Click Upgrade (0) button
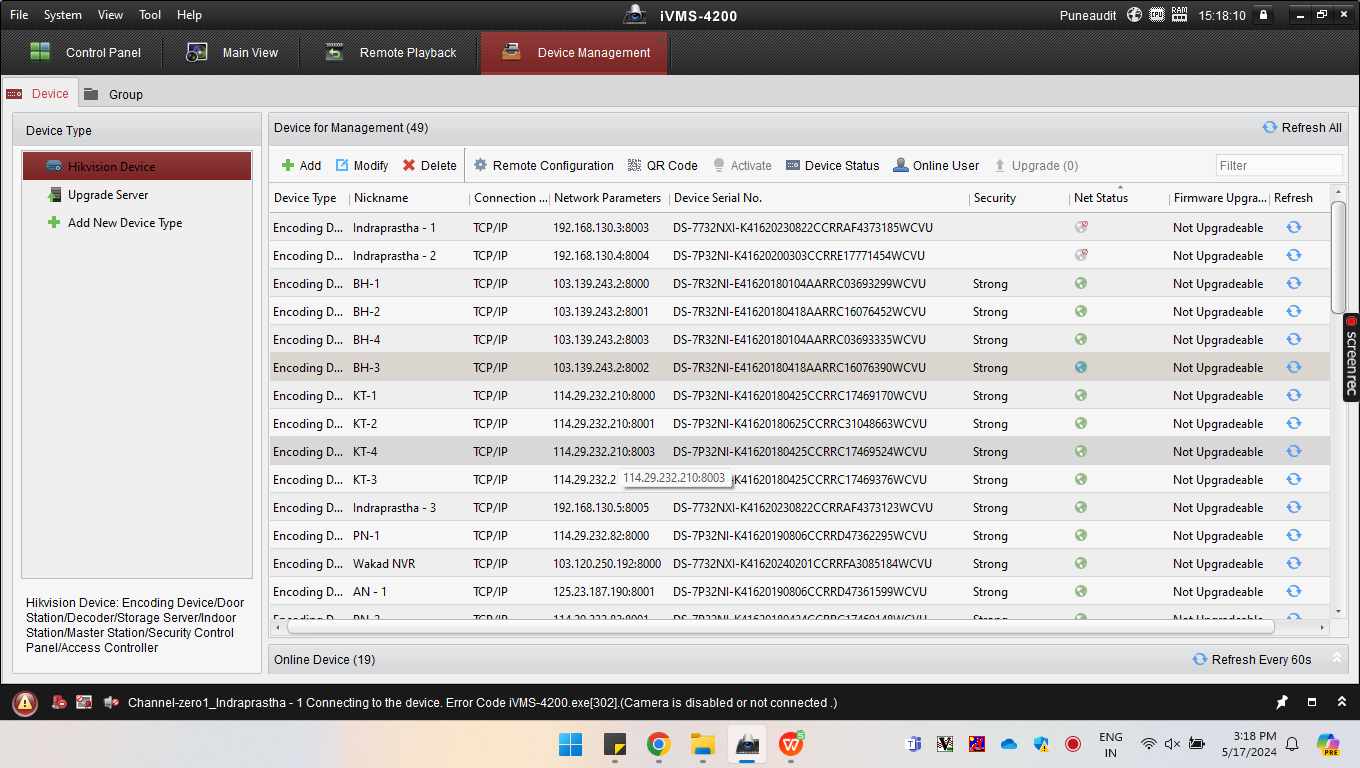 1036,166
